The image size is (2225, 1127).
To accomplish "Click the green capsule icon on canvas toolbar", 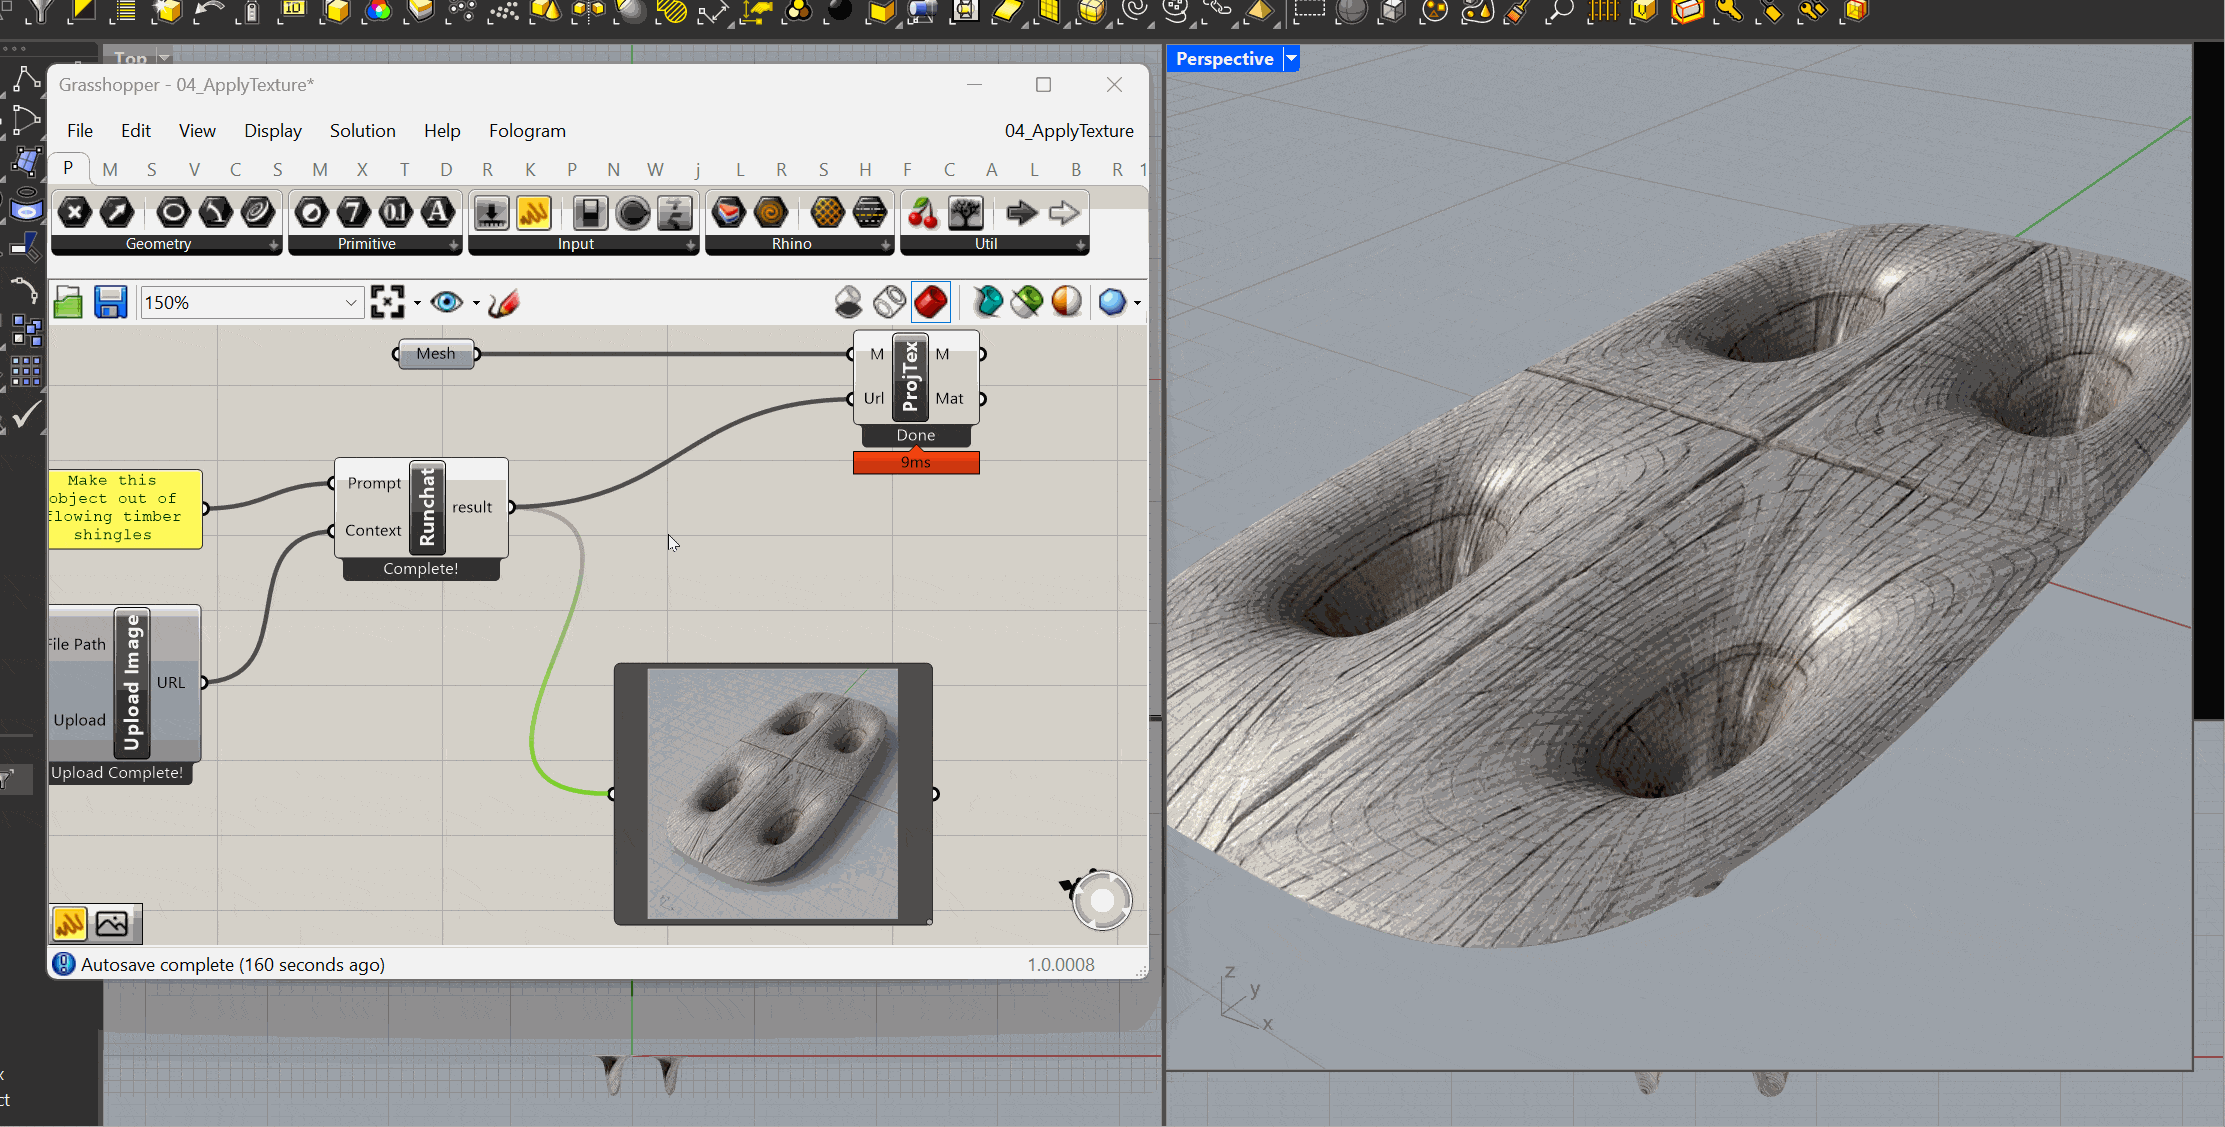I will [x=1026, y=301].
